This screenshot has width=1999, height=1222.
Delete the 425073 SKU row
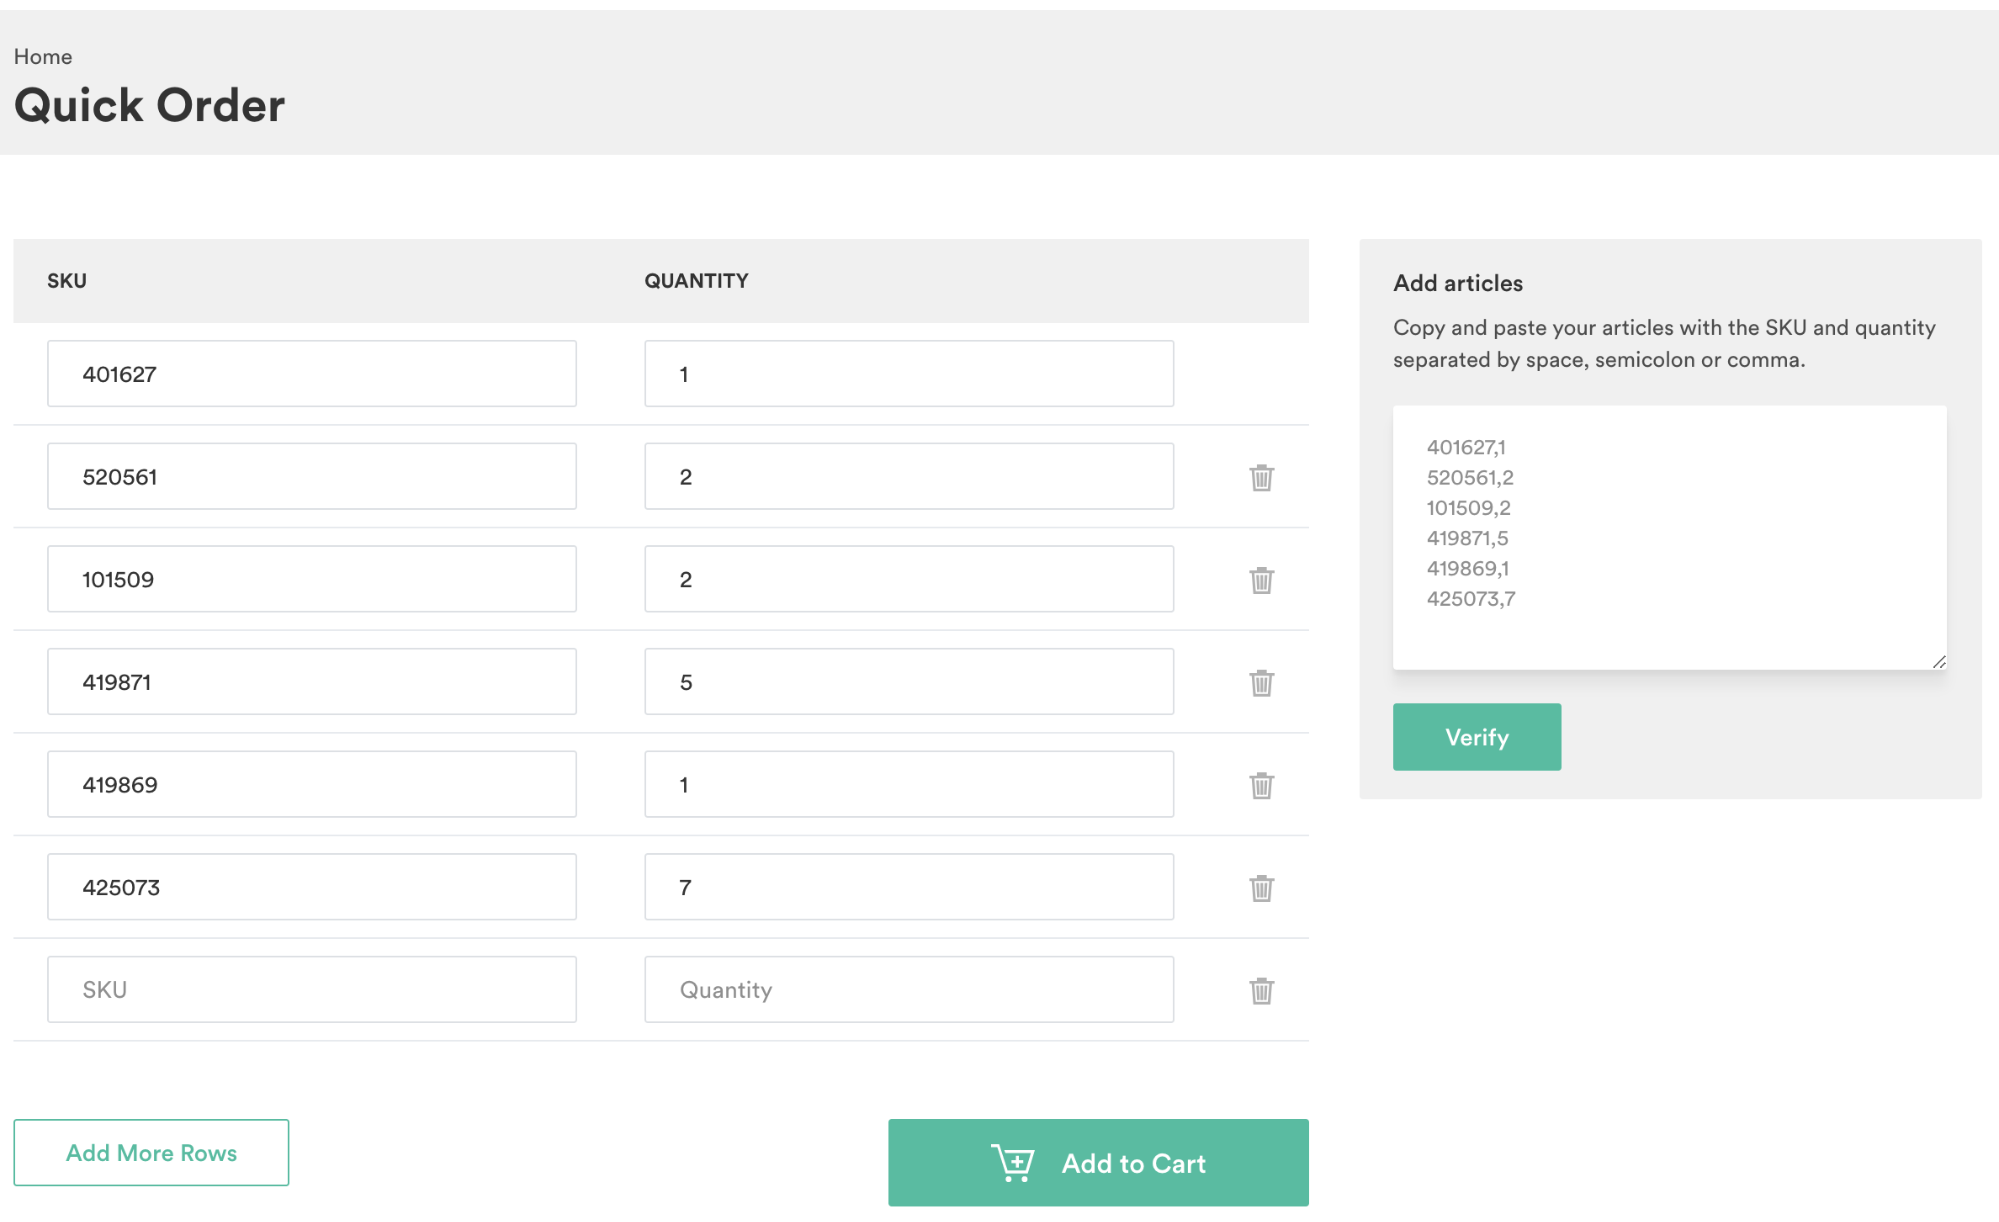click(1261, 888)
